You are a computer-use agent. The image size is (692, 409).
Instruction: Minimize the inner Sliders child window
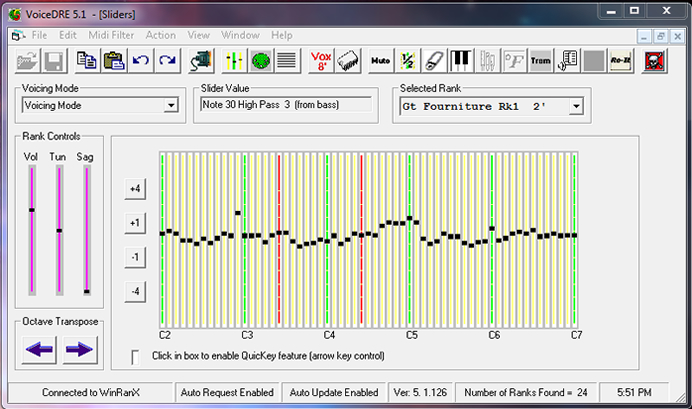tap(644, 36)
